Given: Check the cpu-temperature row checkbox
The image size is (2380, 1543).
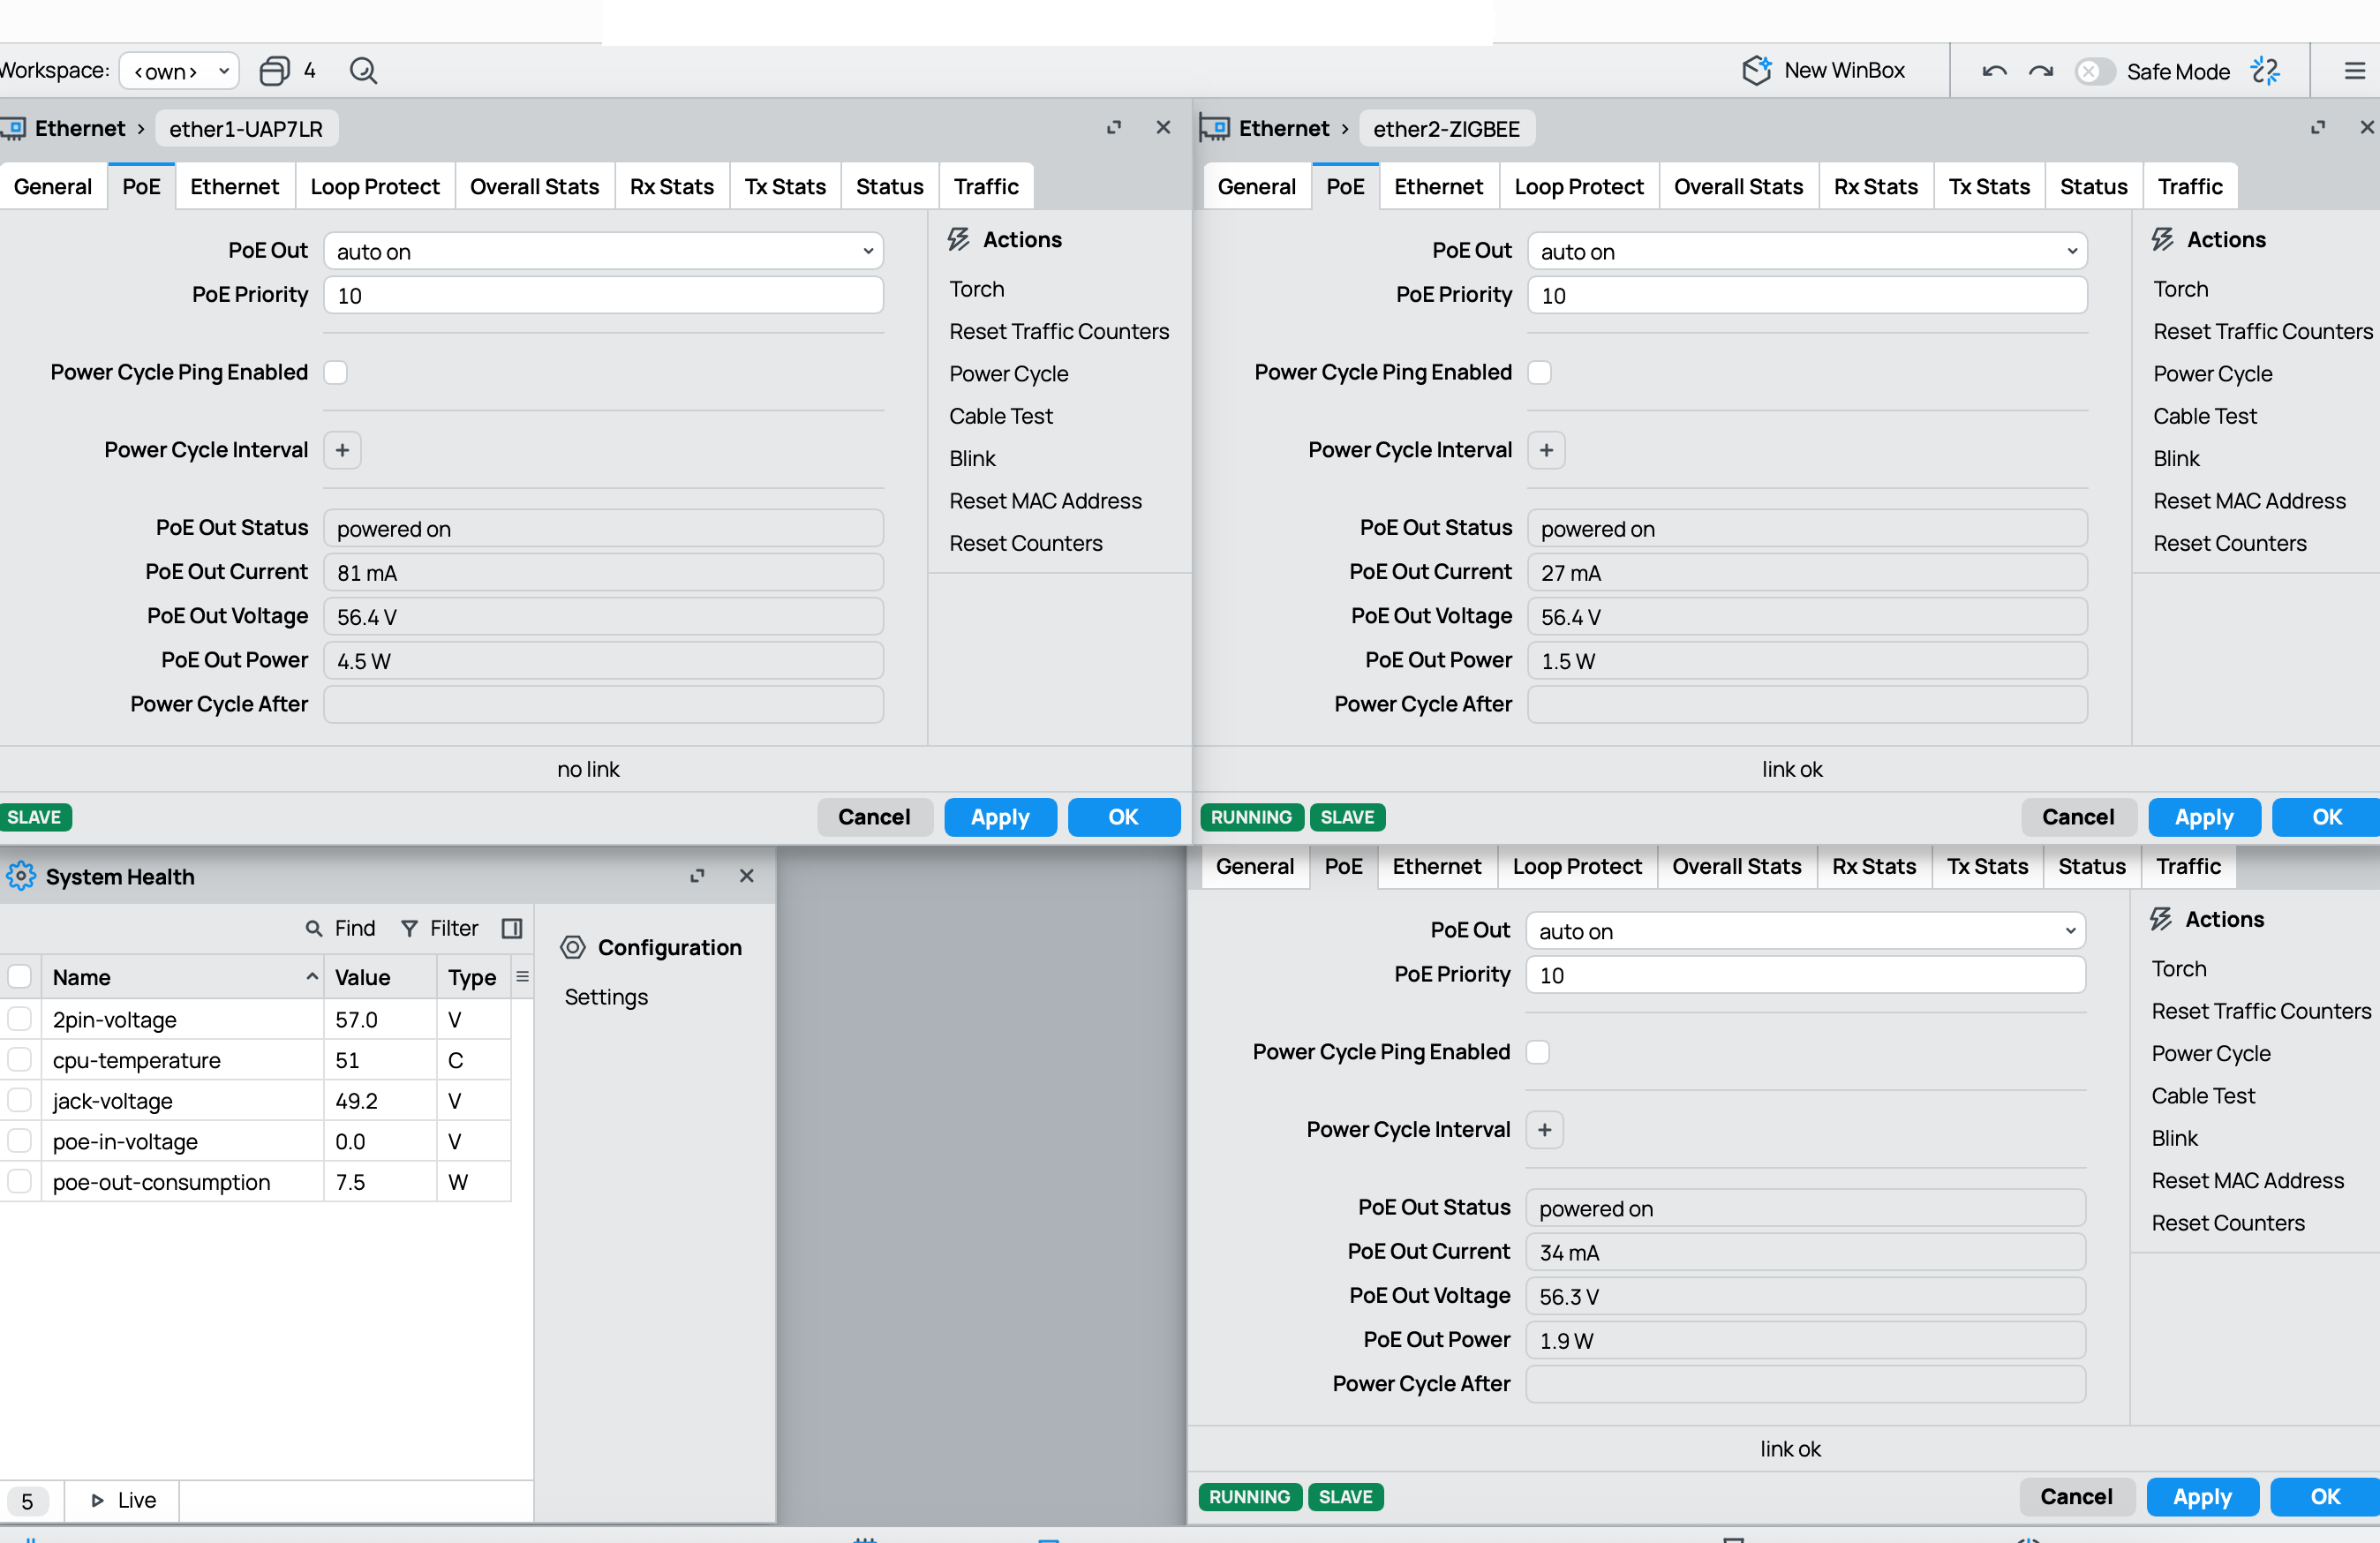Looking at the screenshot, I should (x=19, y=1059).
